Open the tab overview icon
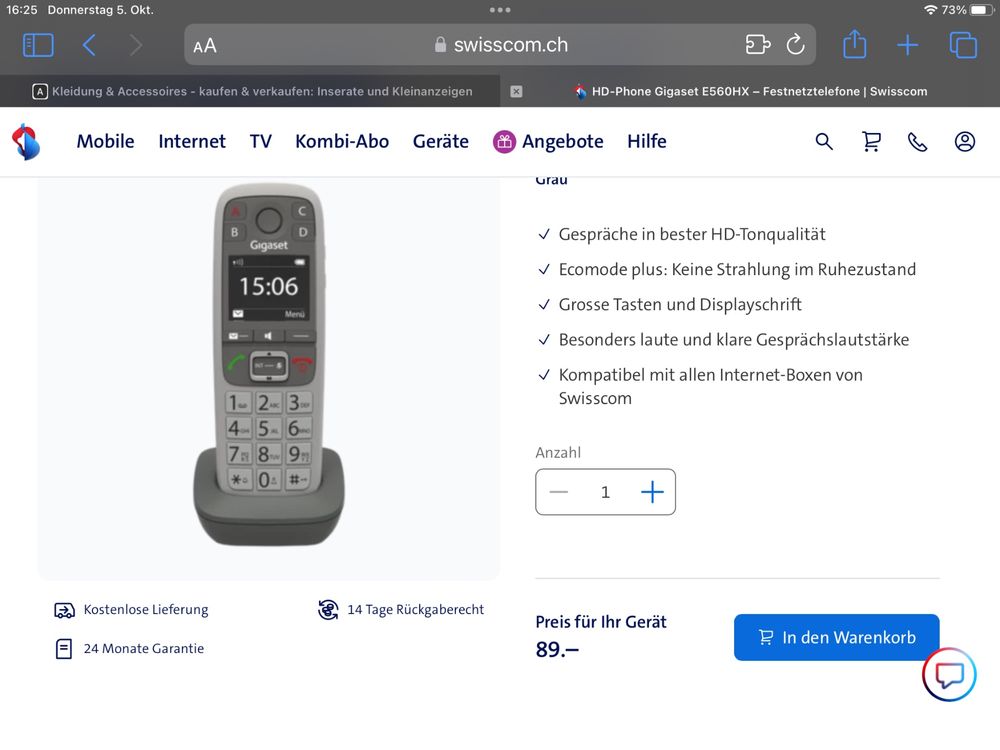 962,44
